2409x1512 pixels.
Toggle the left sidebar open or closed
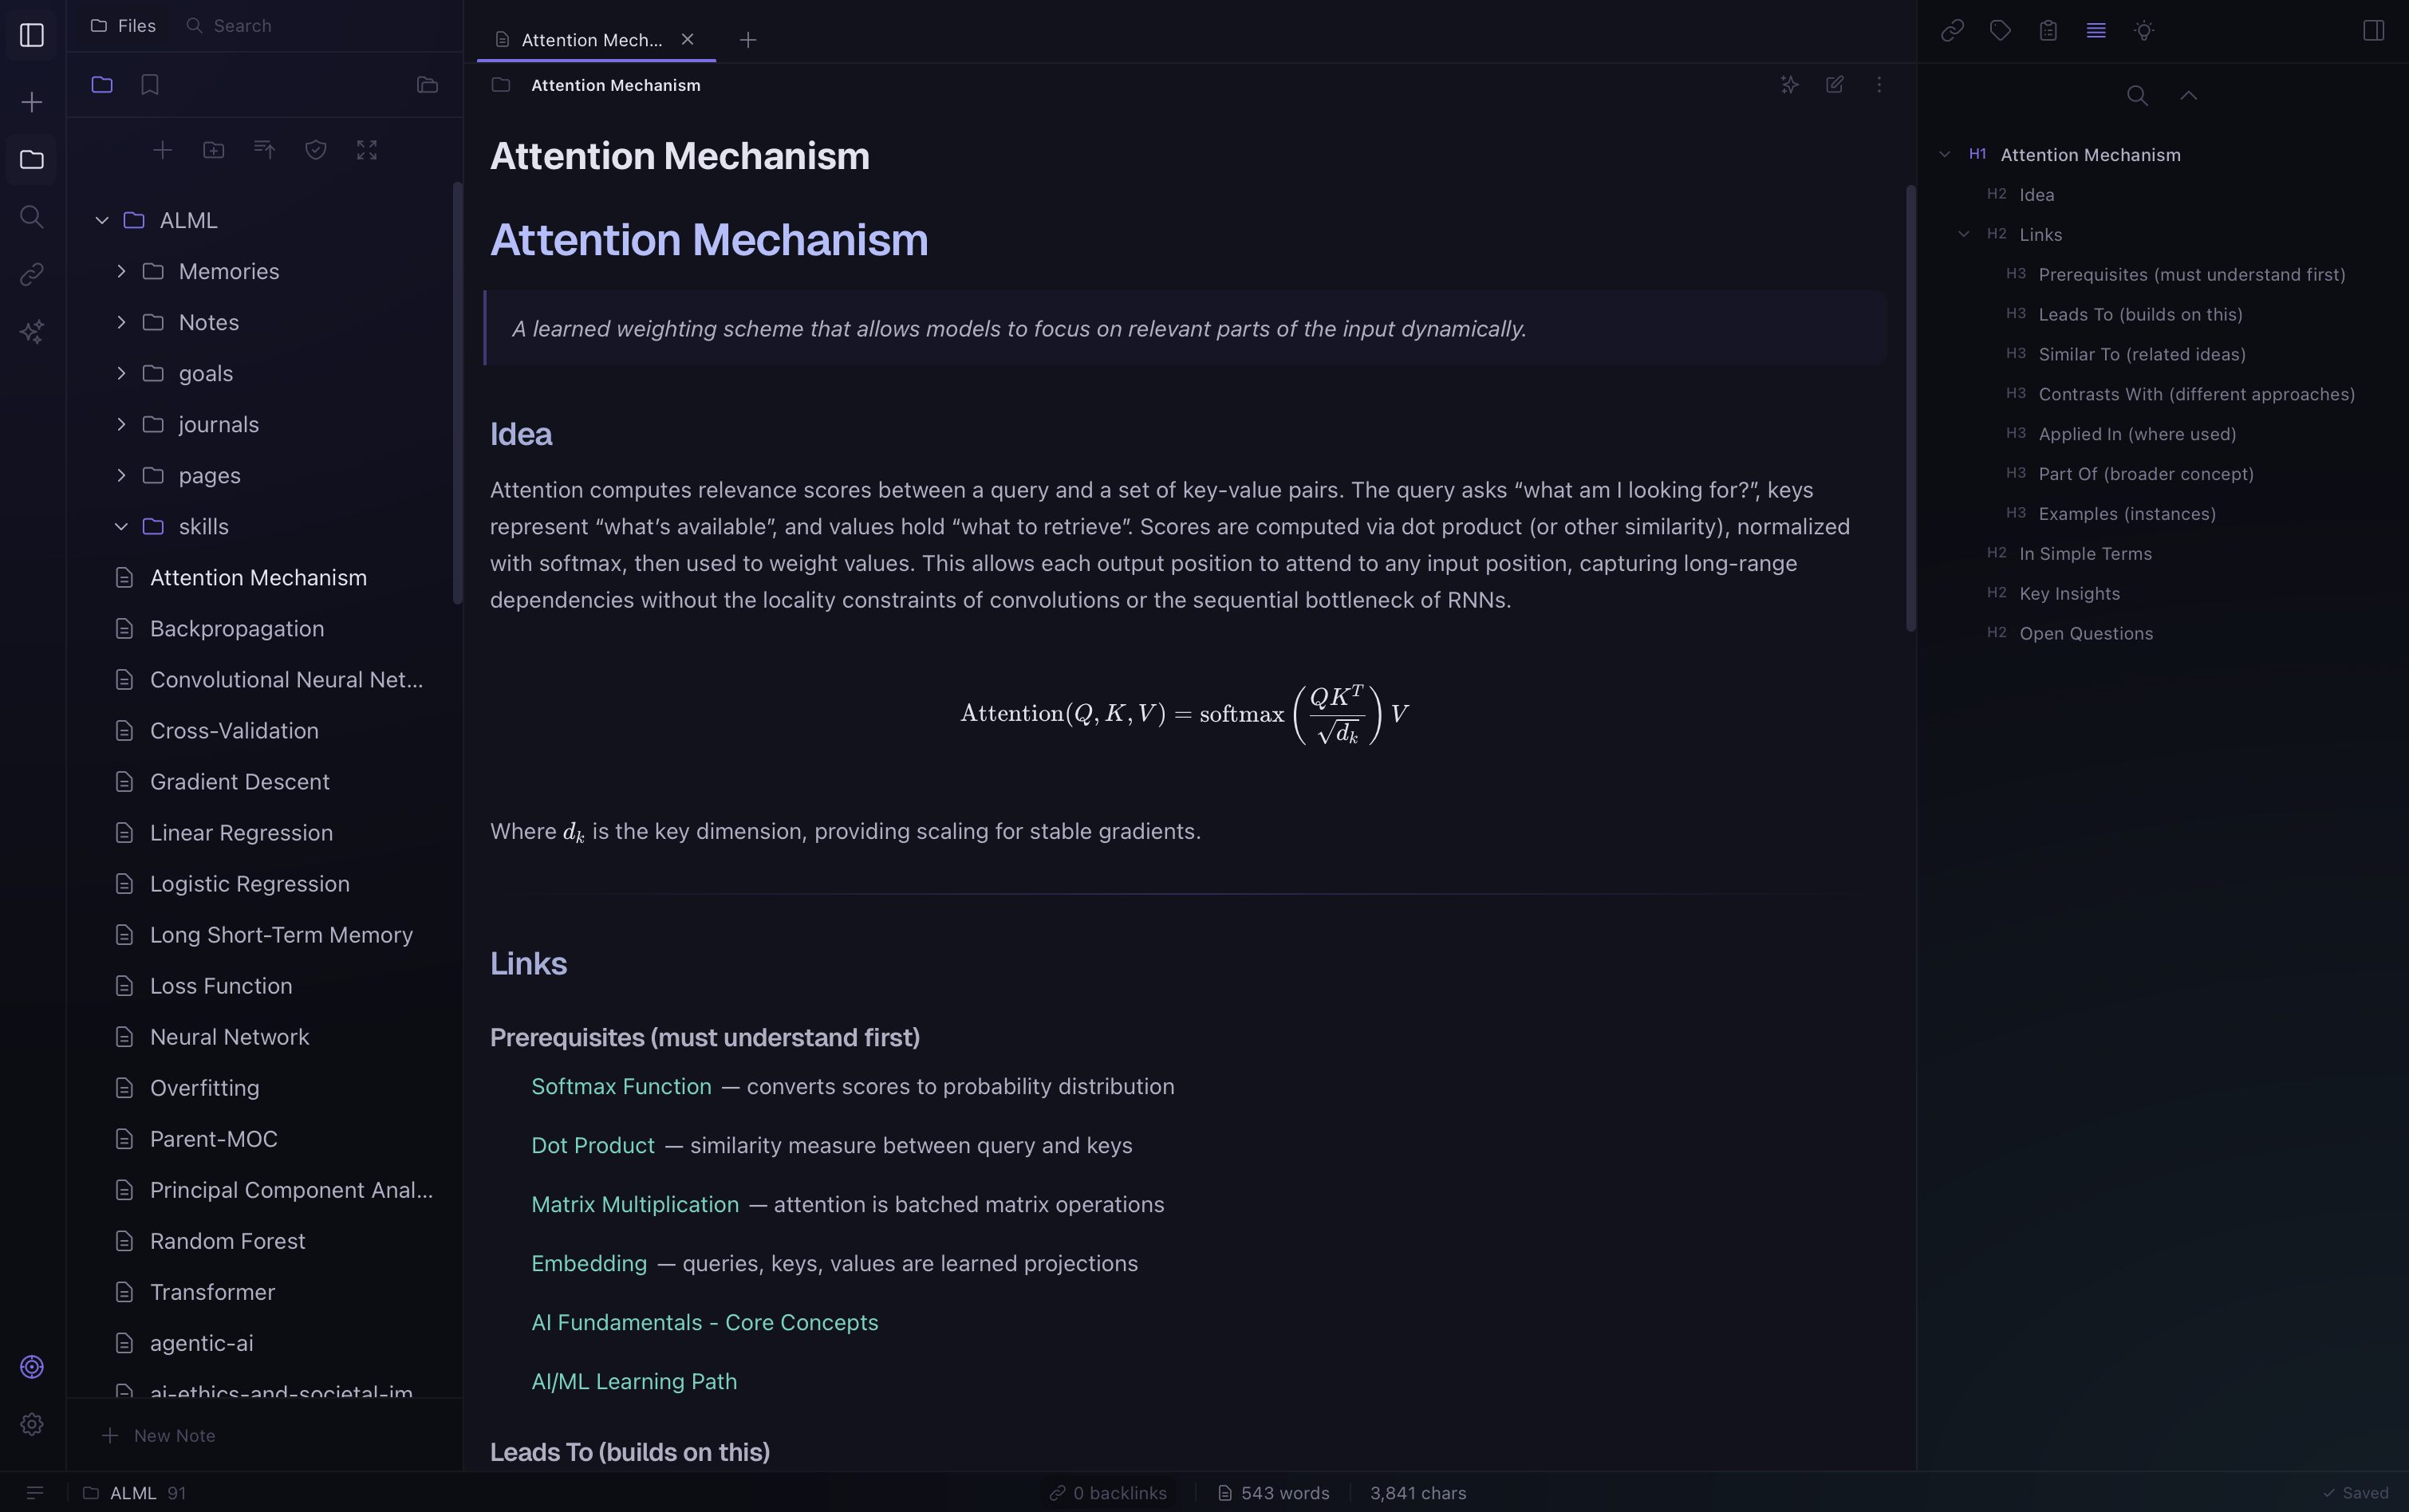pyautogui.click(x=31, y=35)
